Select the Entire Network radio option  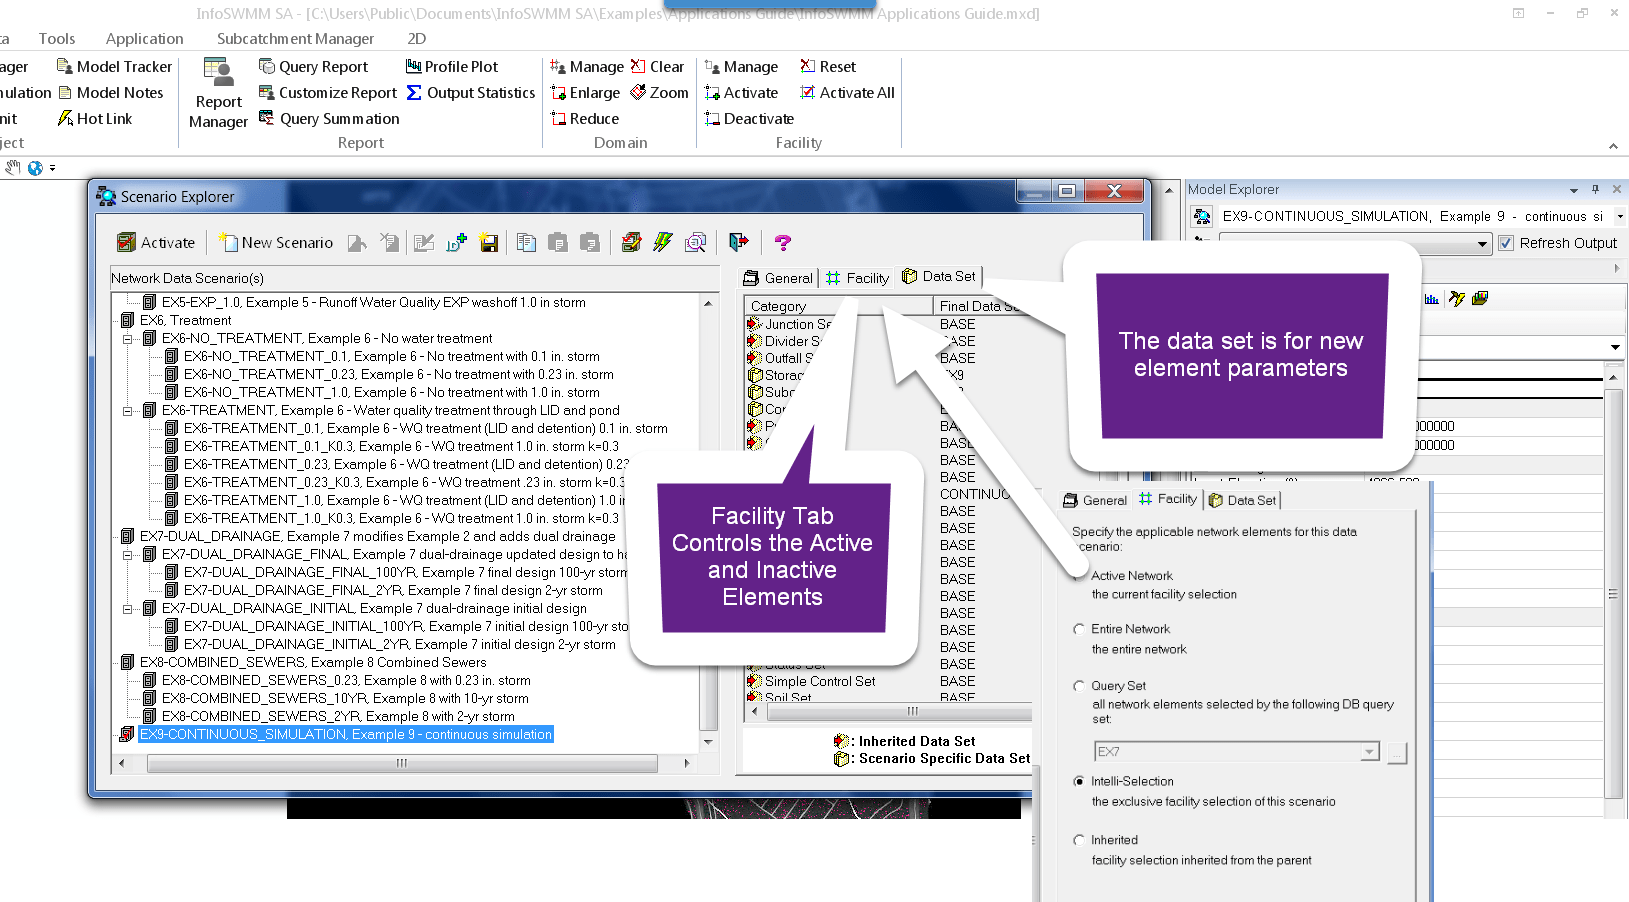coord(1079,629)
